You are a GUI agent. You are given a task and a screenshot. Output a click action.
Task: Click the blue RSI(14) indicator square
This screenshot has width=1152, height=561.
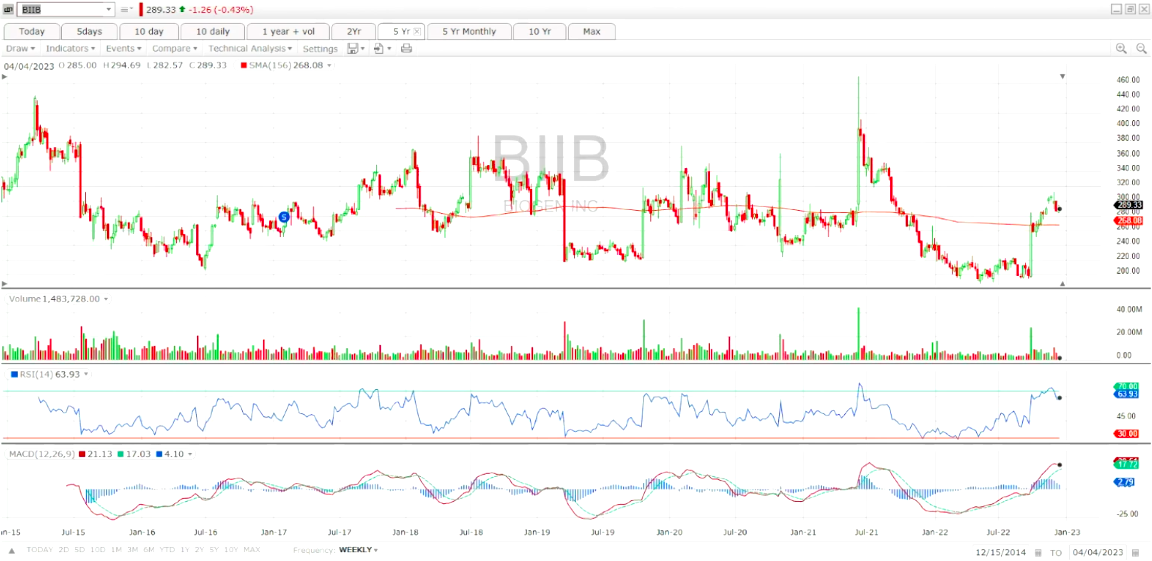[x=14, y=374]
